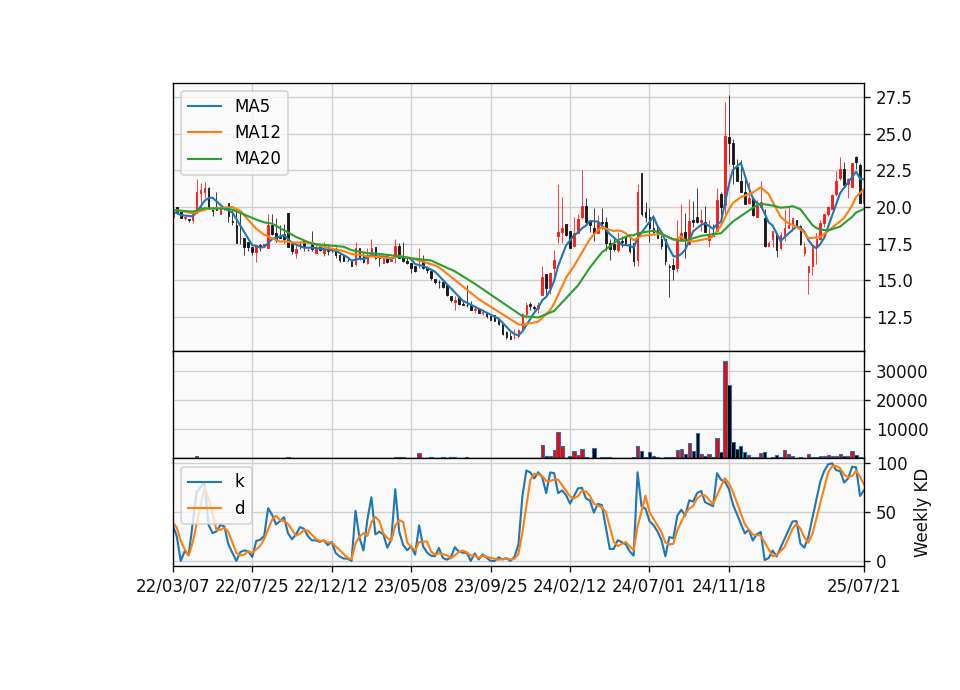Click the 27.5 price axis label
This screenshot has height=690, width=960.
[894, 98]
